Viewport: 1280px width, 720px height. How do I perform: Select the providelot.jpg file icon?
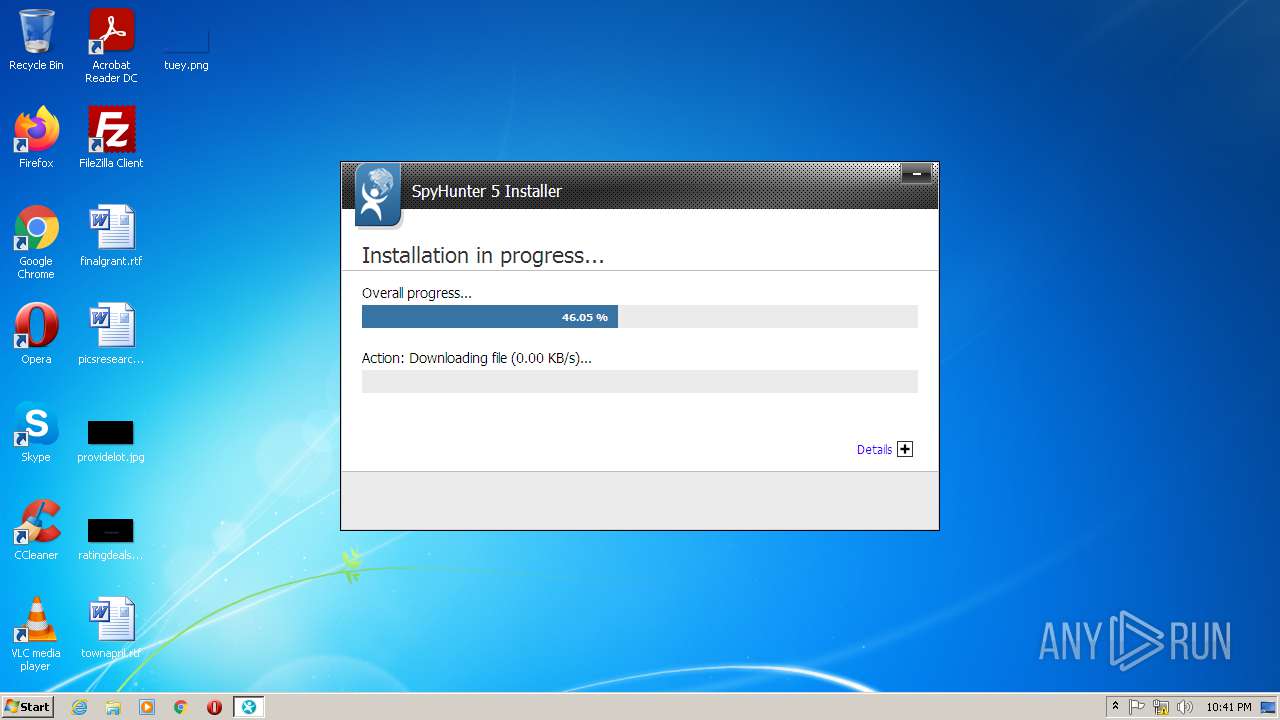point(111,440)
